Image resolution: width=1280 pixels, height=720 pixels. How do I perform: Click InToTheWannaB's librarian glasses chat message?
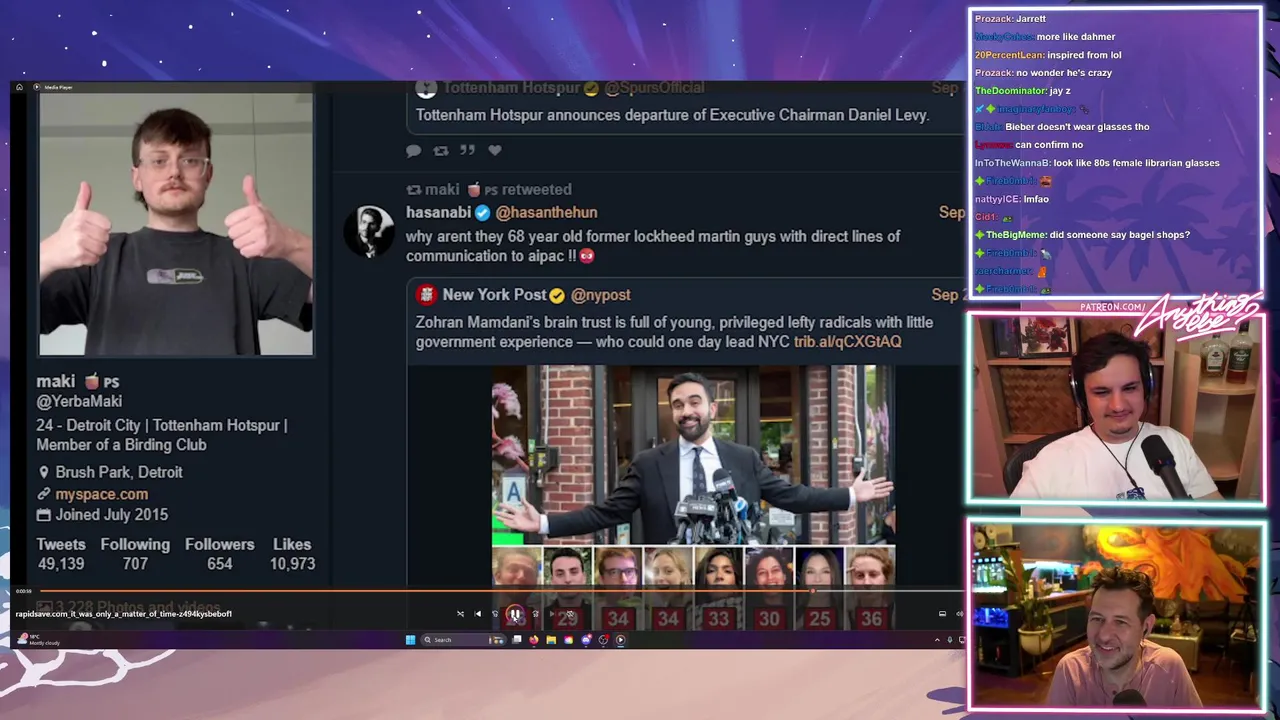(x=1097, y=163)
